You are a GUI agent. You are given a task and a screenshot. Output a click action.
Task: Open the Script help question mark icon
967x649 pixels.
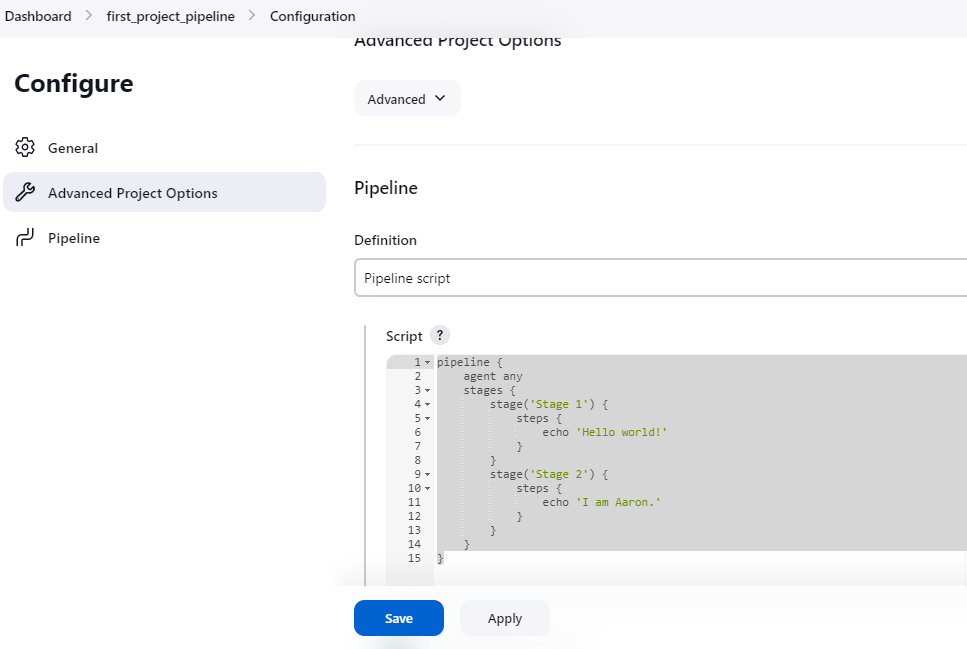tap(439, 336)
